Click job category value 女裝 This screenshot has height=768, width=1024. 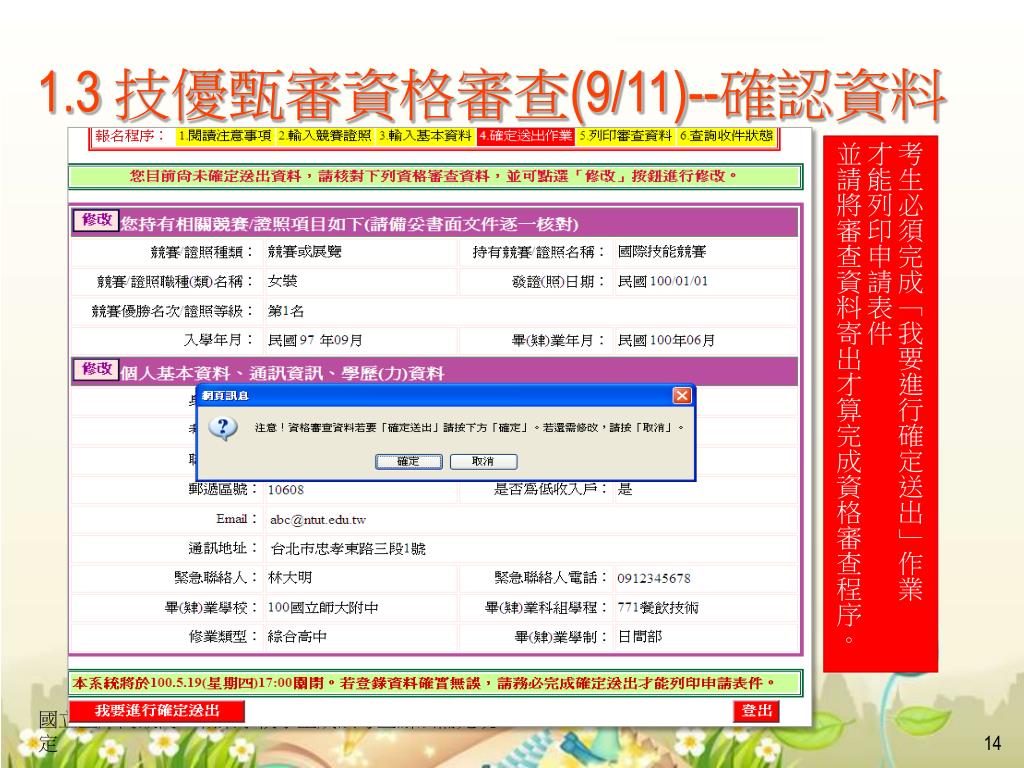[282, 281]
